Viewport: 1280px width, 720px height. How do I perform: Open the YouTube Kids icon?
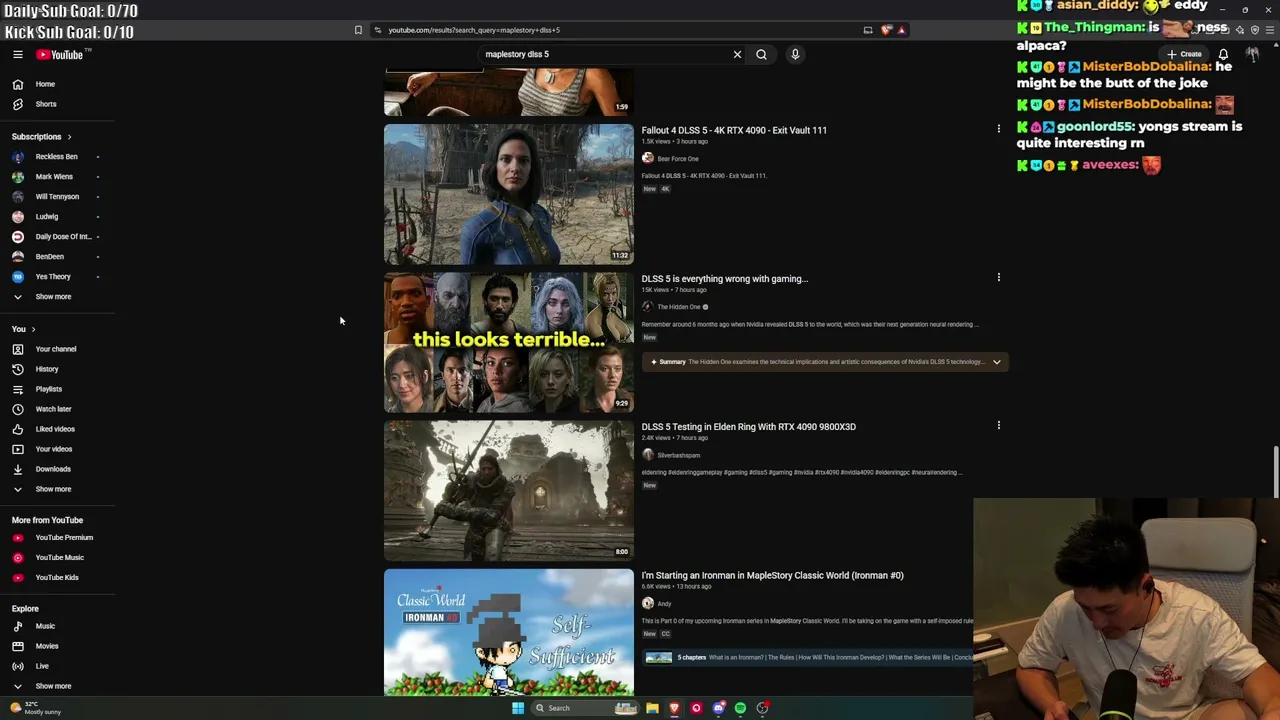pyautogui.click(x=18, y=578)
